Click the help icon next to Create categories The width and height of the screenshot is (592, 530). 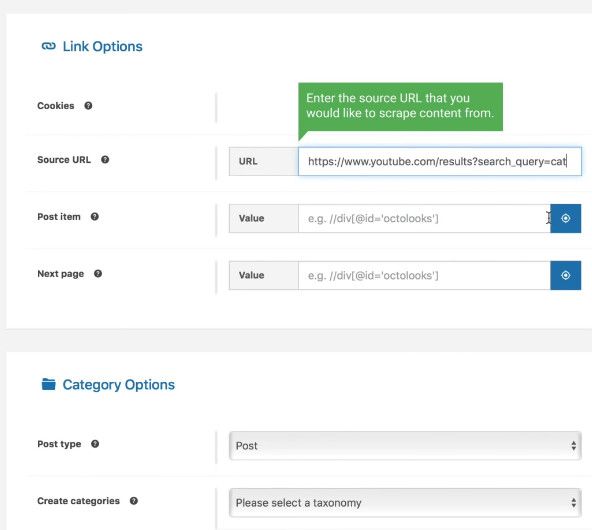(134, 501)
